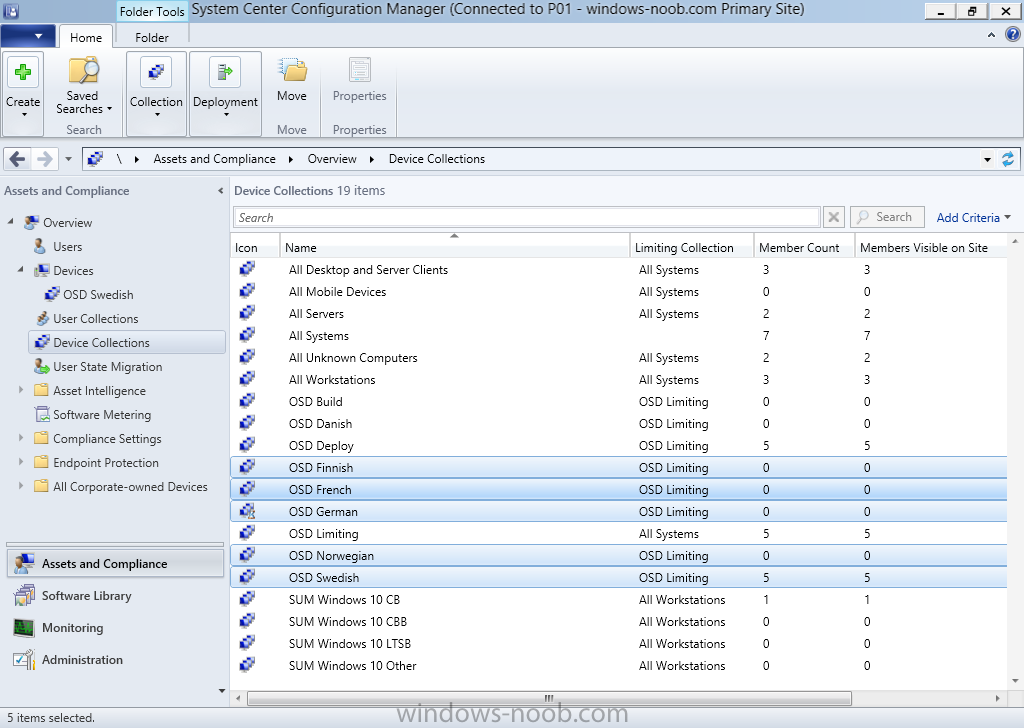Viewport: 1024px width, 728px height.
Task: Open the Assets and Compliance workspace
Action: tap(116, 563)
